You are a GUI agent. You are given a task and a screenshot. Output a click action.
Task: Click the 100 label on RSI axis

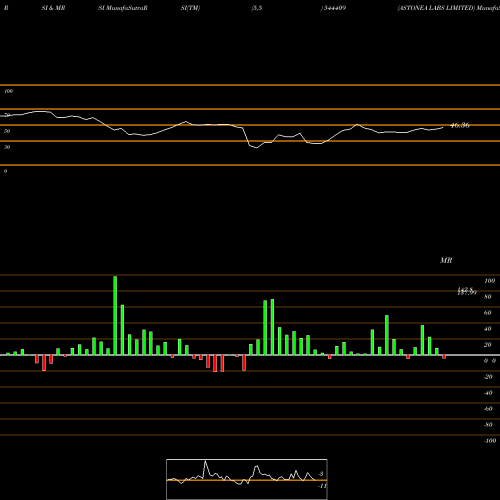[9, 91]
